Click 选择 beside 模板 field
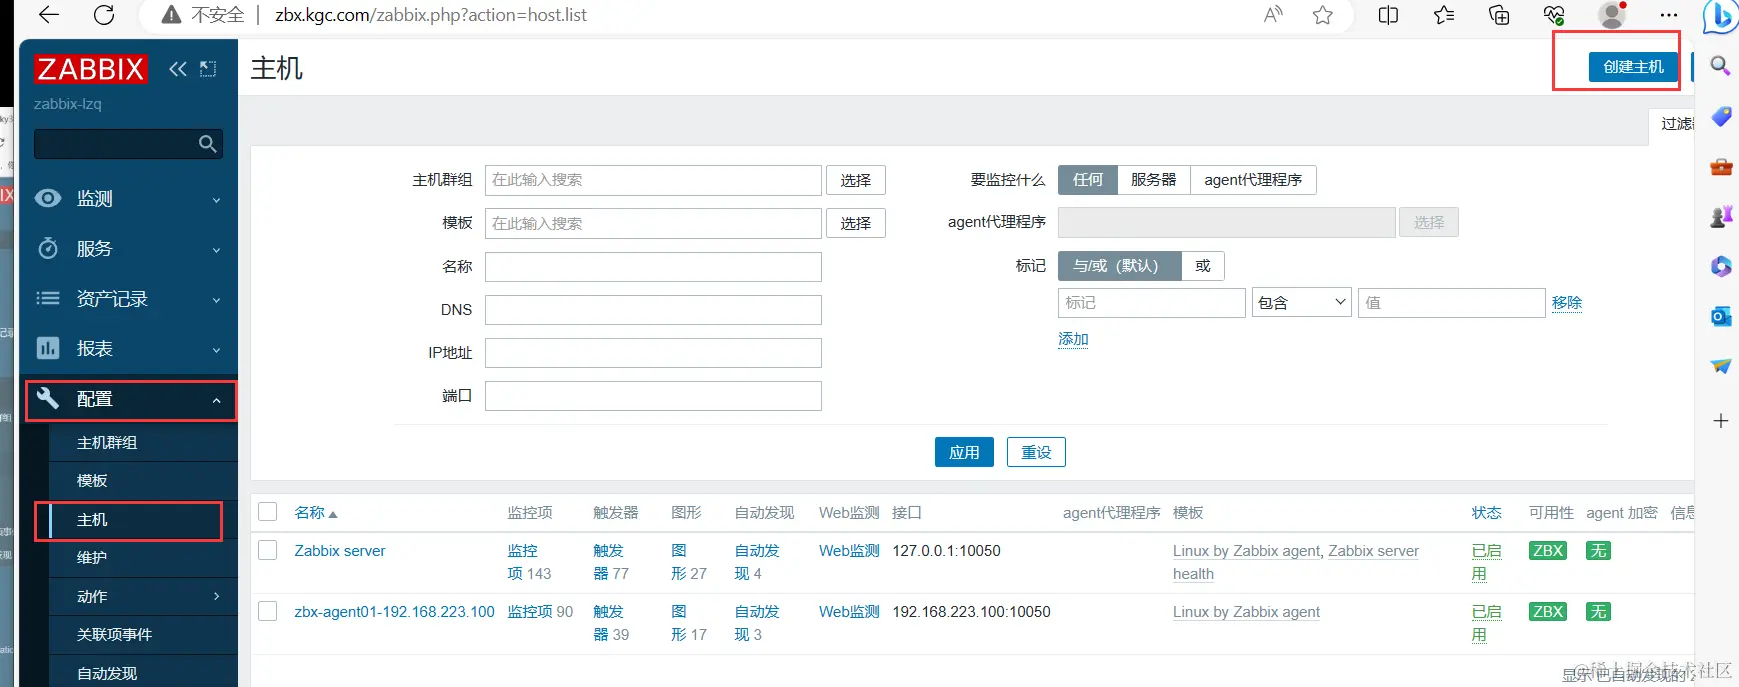This screenshot has width=1739, height=687. pos(856,223)
